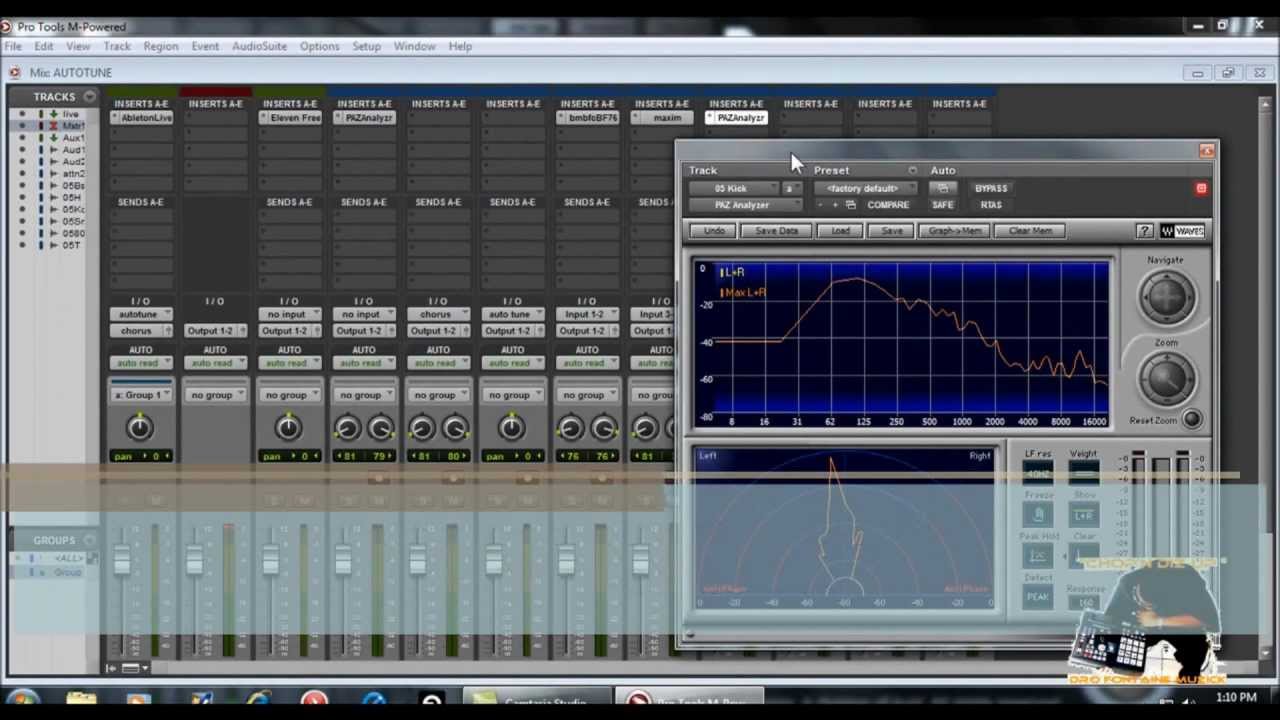
Task: Open the TRACKS list dropdown menu
Action: 90,97
